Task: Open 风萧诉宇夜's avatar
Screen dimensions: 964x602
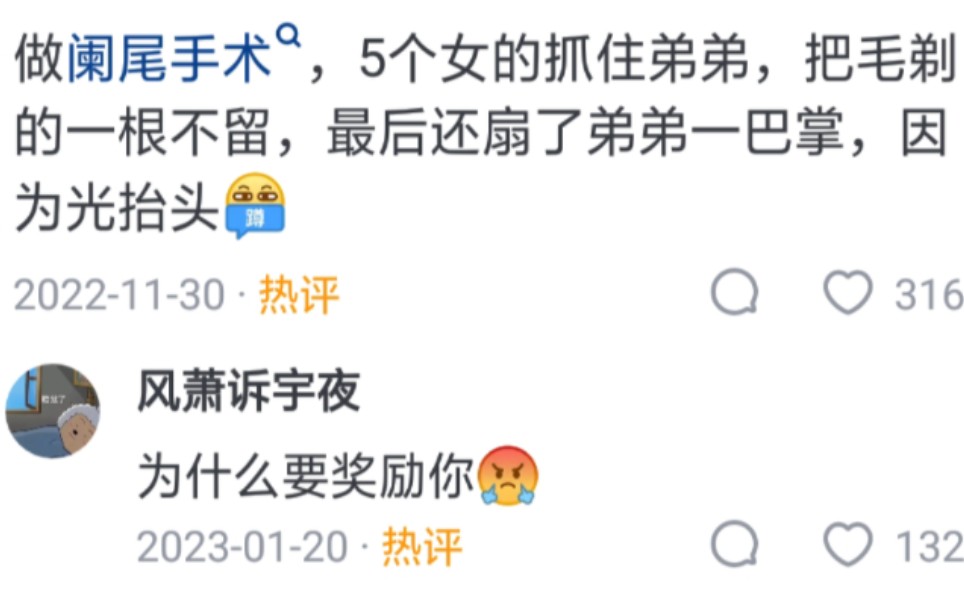Action: point(53,411)
